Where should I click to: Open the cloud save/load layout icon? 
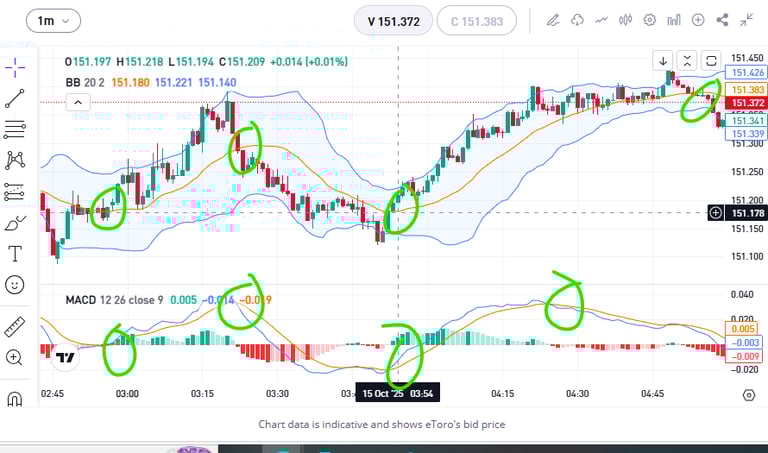click(x=577, y=20)
